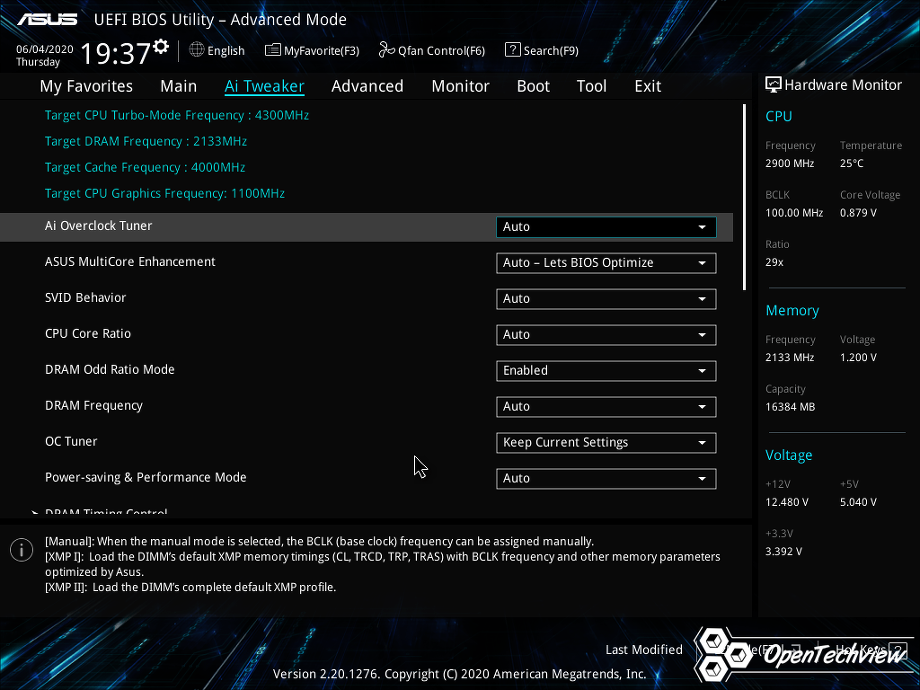Screen dimensions: 920x690
Task: Click the CPU temperature value 25°C
Action: [852, 164]
